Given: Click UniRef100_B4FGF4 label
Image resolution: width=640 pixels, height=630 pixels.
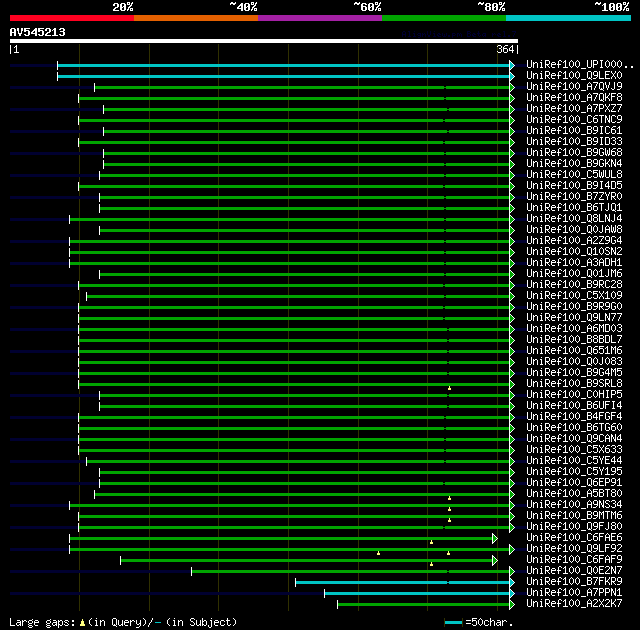Looking at the screenshot, I should tap(574, 417).
